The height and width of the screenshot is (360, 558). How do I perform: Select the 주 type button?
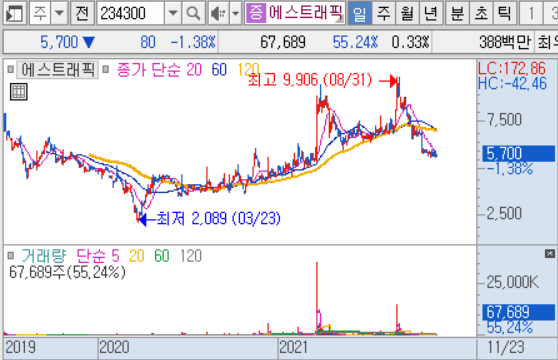click(40, 14)
